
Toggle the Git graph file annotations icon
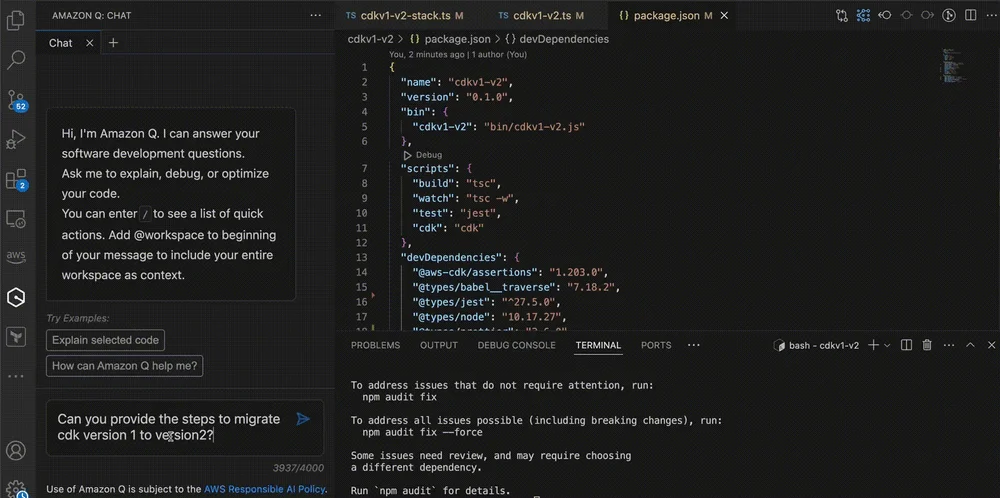[x=864, y=15]
